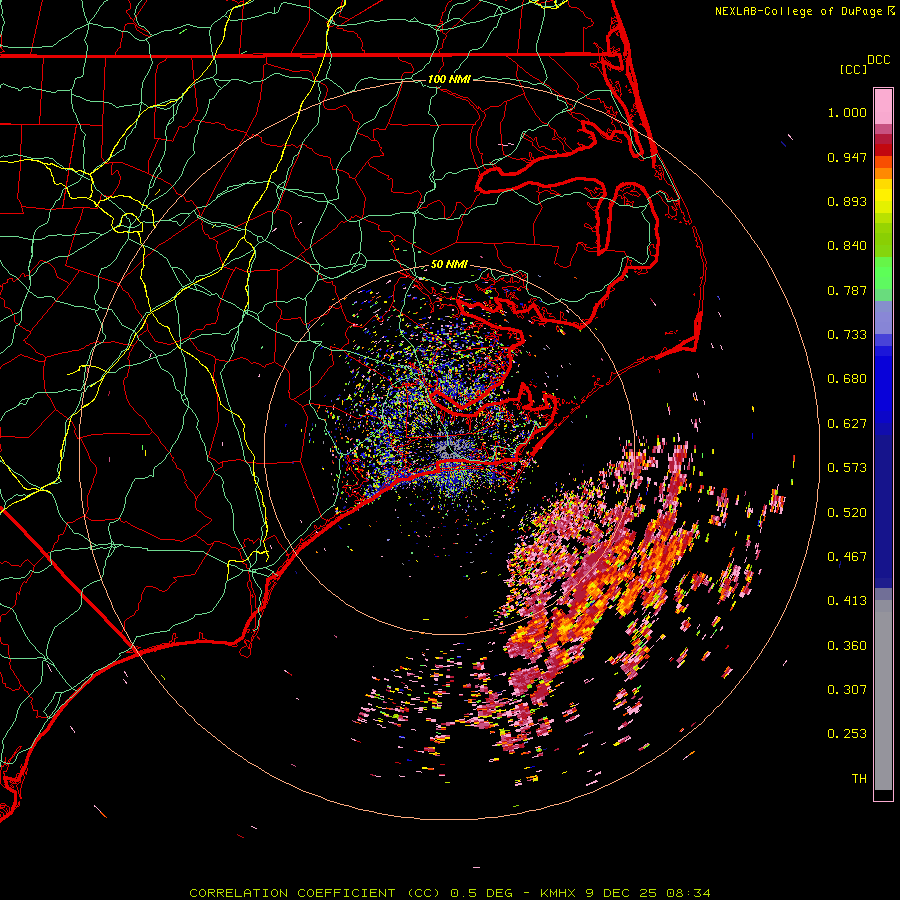Click the KMHX station identifier in the caption
Screen dimensions: 900x900
(x=558, y=893)
